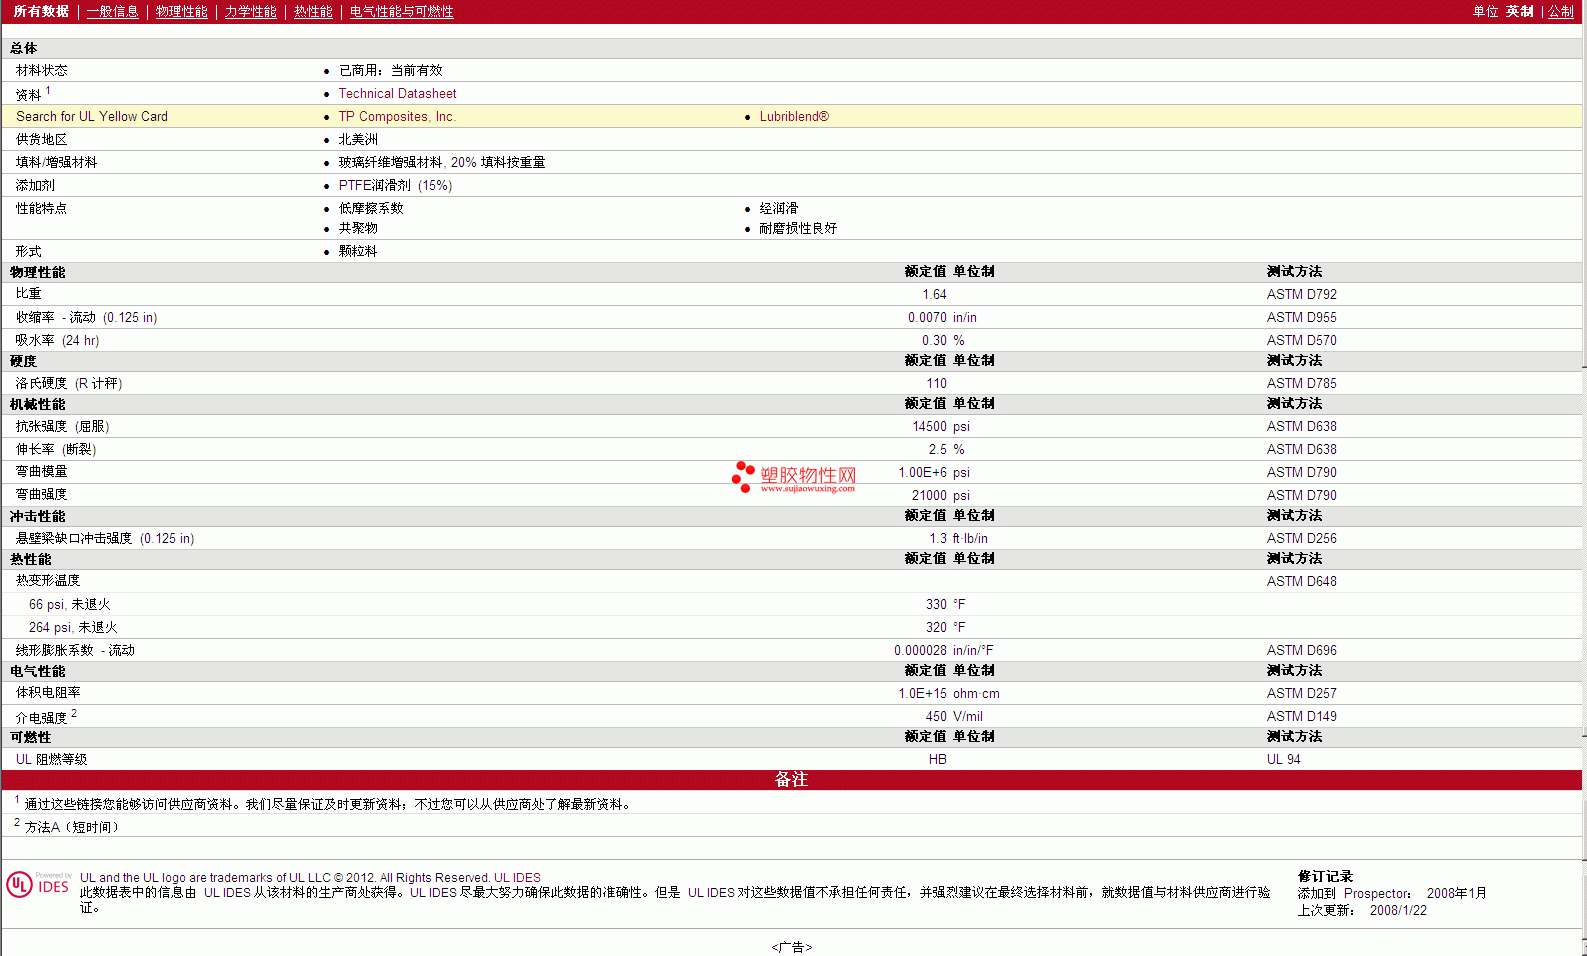Screen dimensions: 1587x956
Task: Click the 备注 notes header
Action: [791, 780]
